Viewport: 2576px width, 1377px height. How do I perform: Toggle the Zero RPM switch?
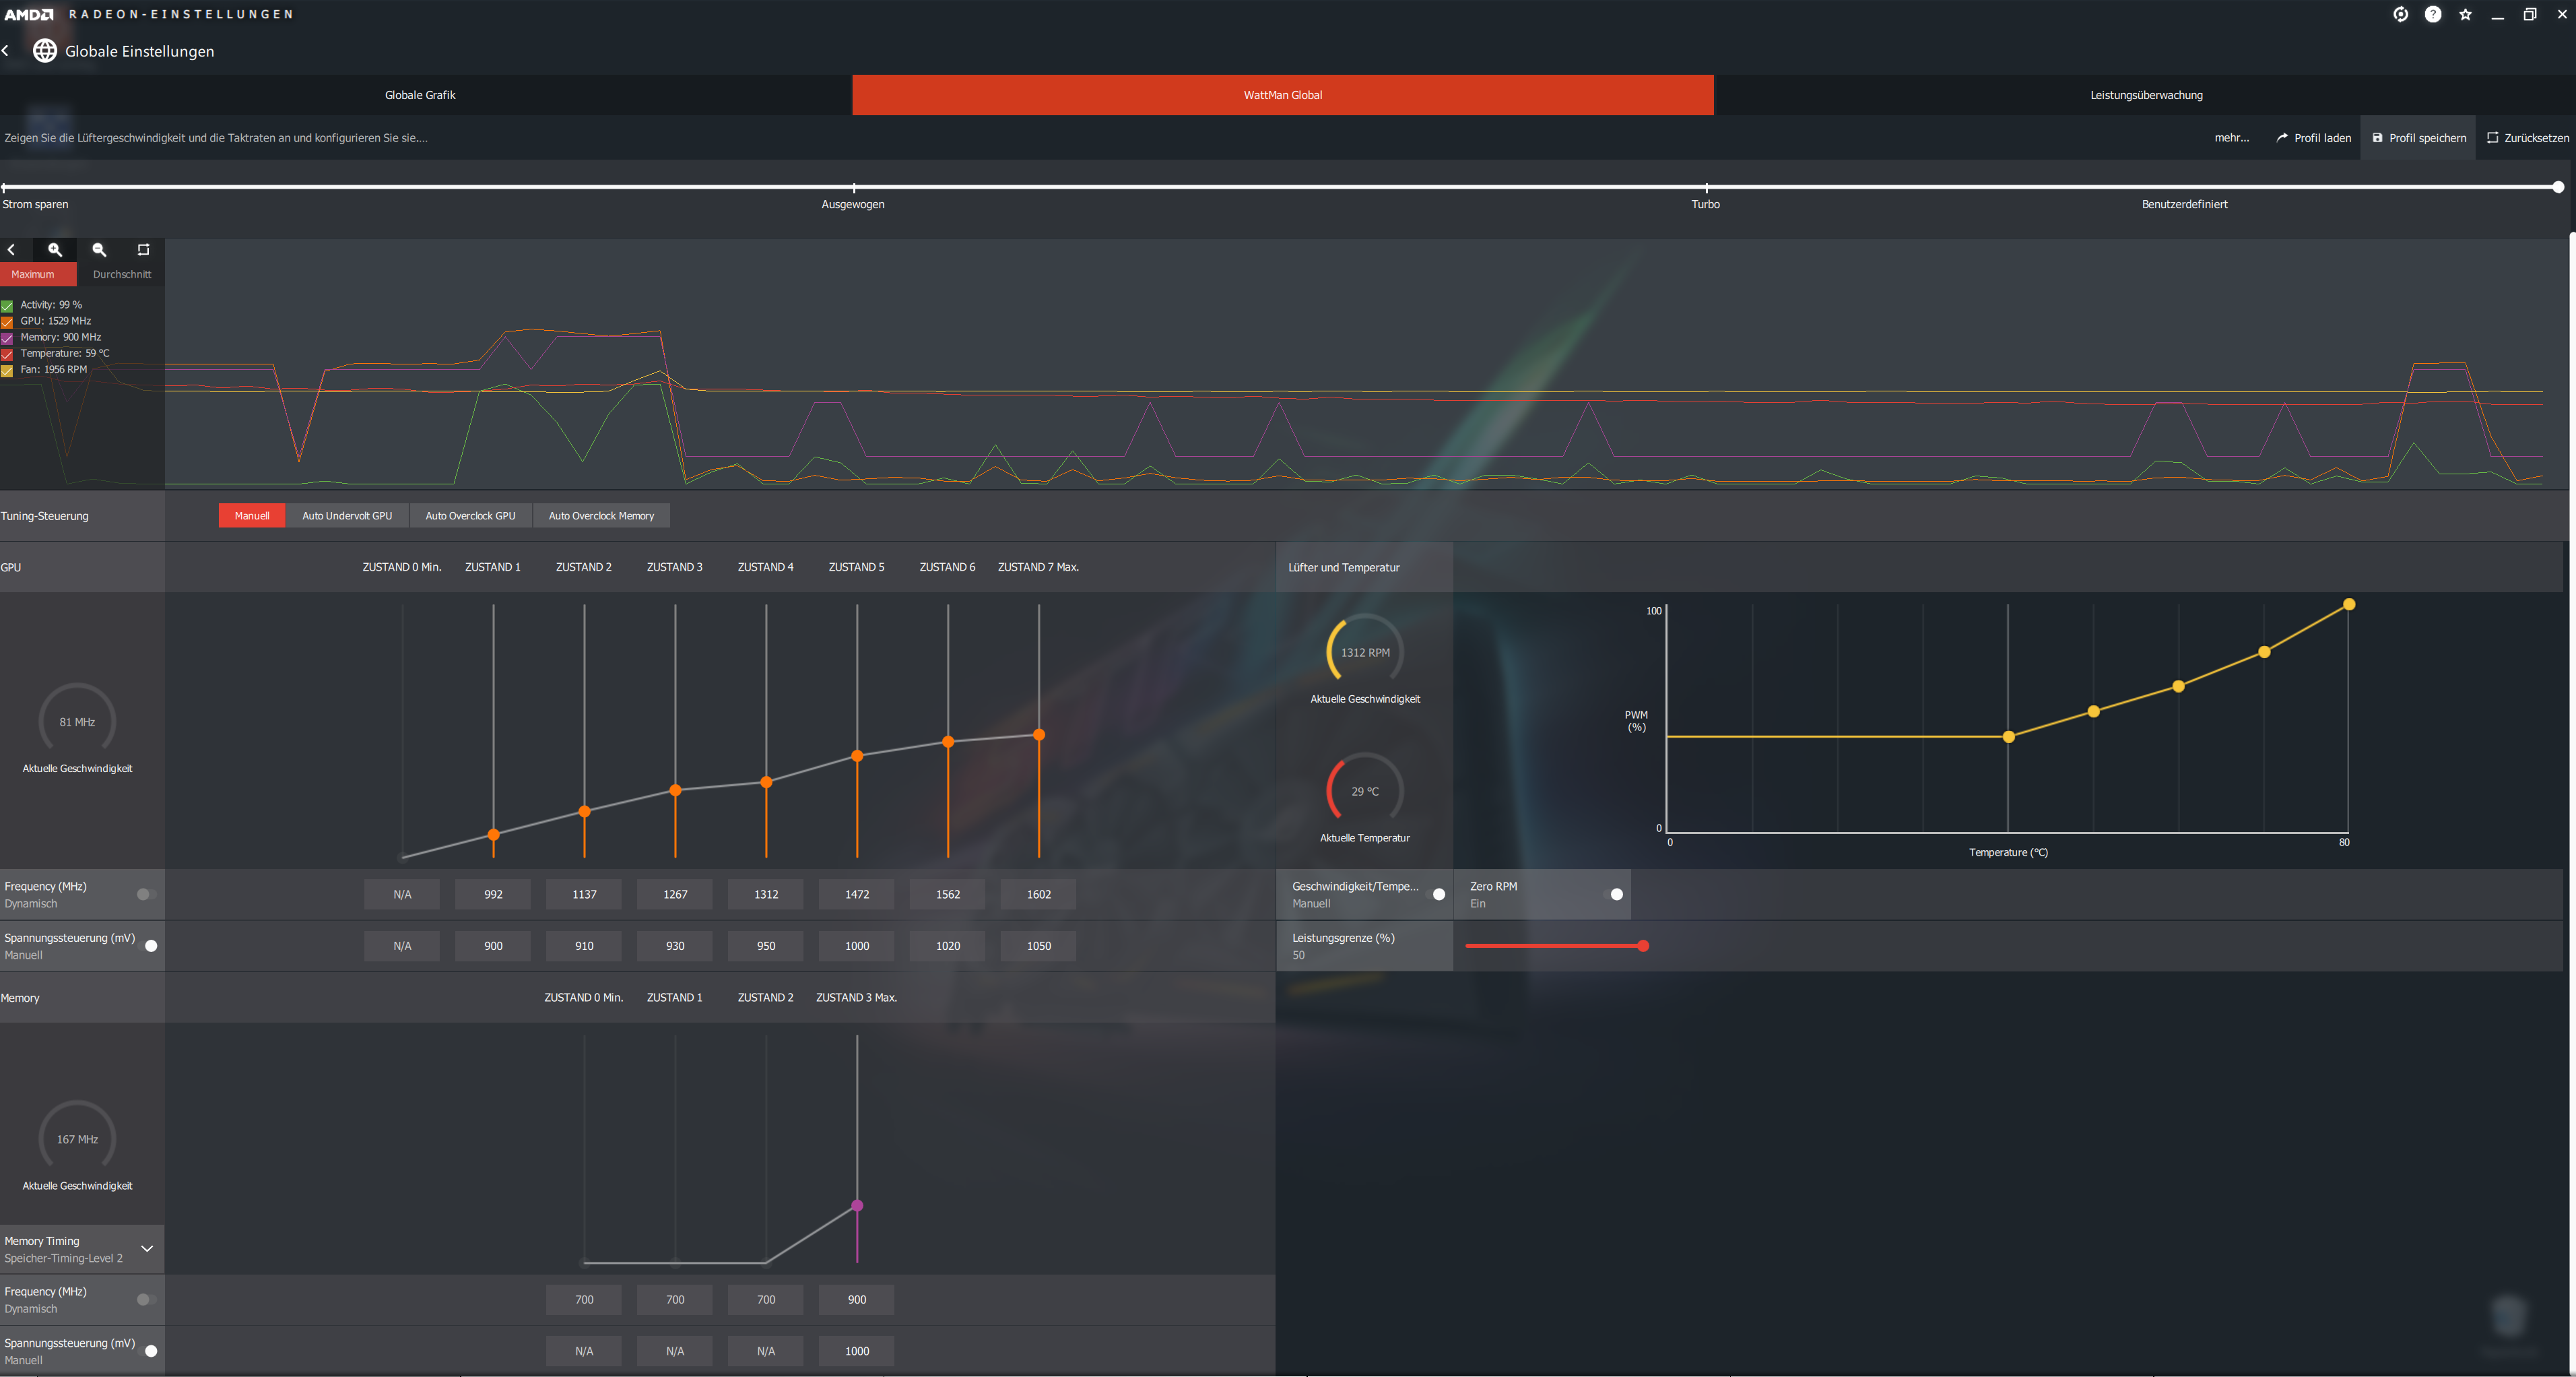[1612, 895]
